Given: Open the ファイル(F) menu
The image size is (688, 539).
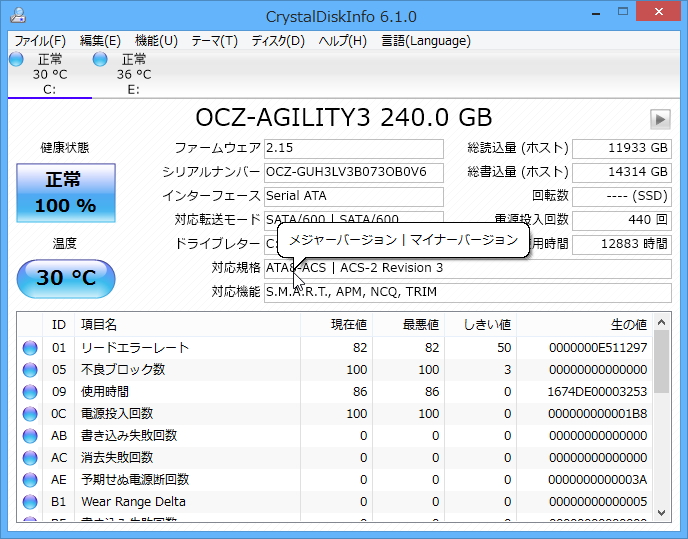Looking at the screenshot, I should pyautogui.click(x=40, y=41).
